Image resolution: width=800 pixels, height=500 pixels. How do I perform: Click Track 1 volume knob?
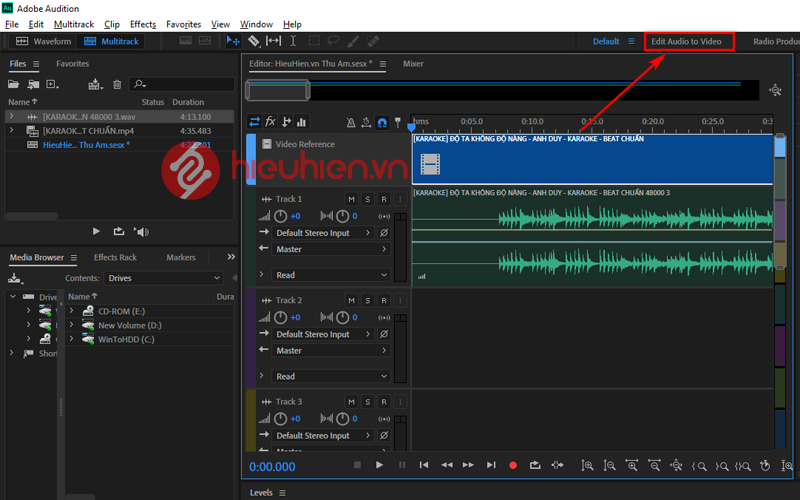[x=281, y=216]
